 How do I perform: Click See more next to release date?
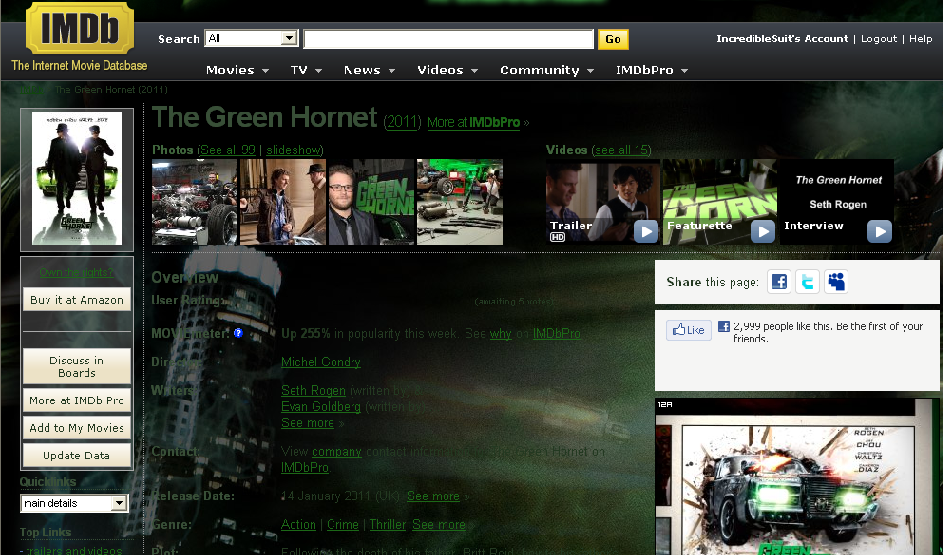tap(433, 496)
